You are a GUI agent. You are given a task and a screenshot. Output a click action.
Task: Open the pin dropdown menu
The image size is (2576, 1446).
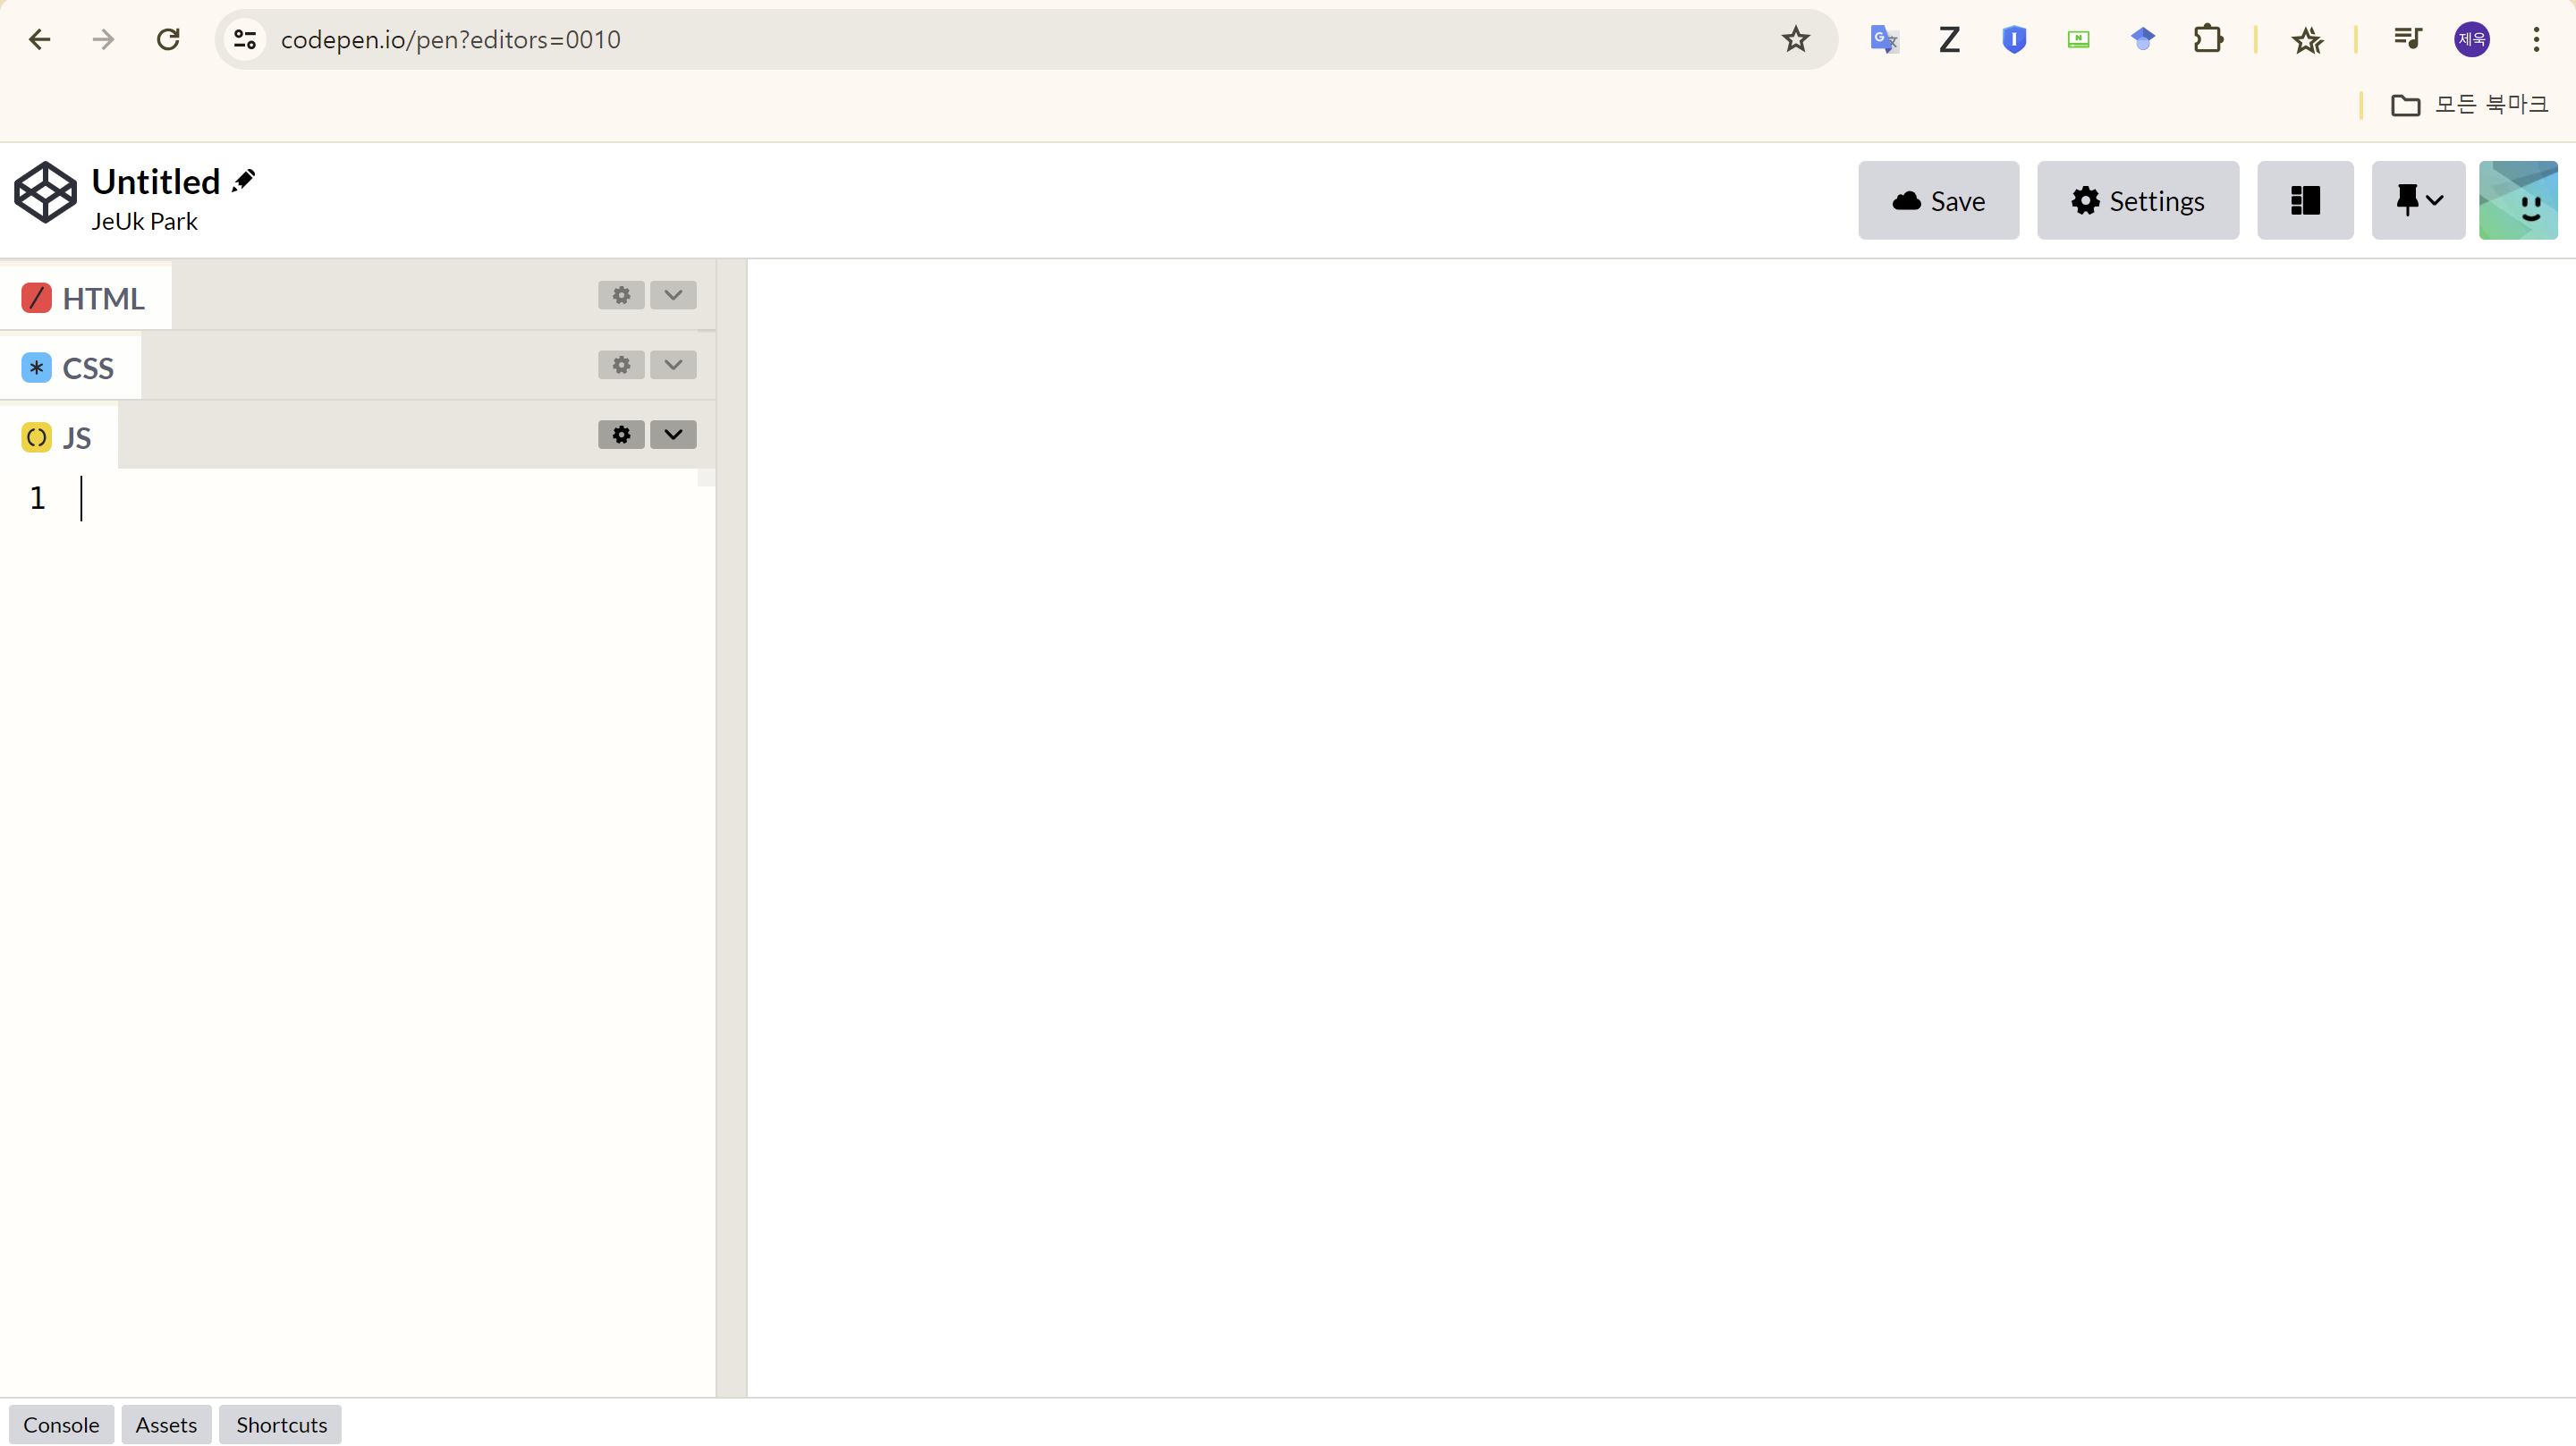pyautogui.click(x=2417, y=201)
